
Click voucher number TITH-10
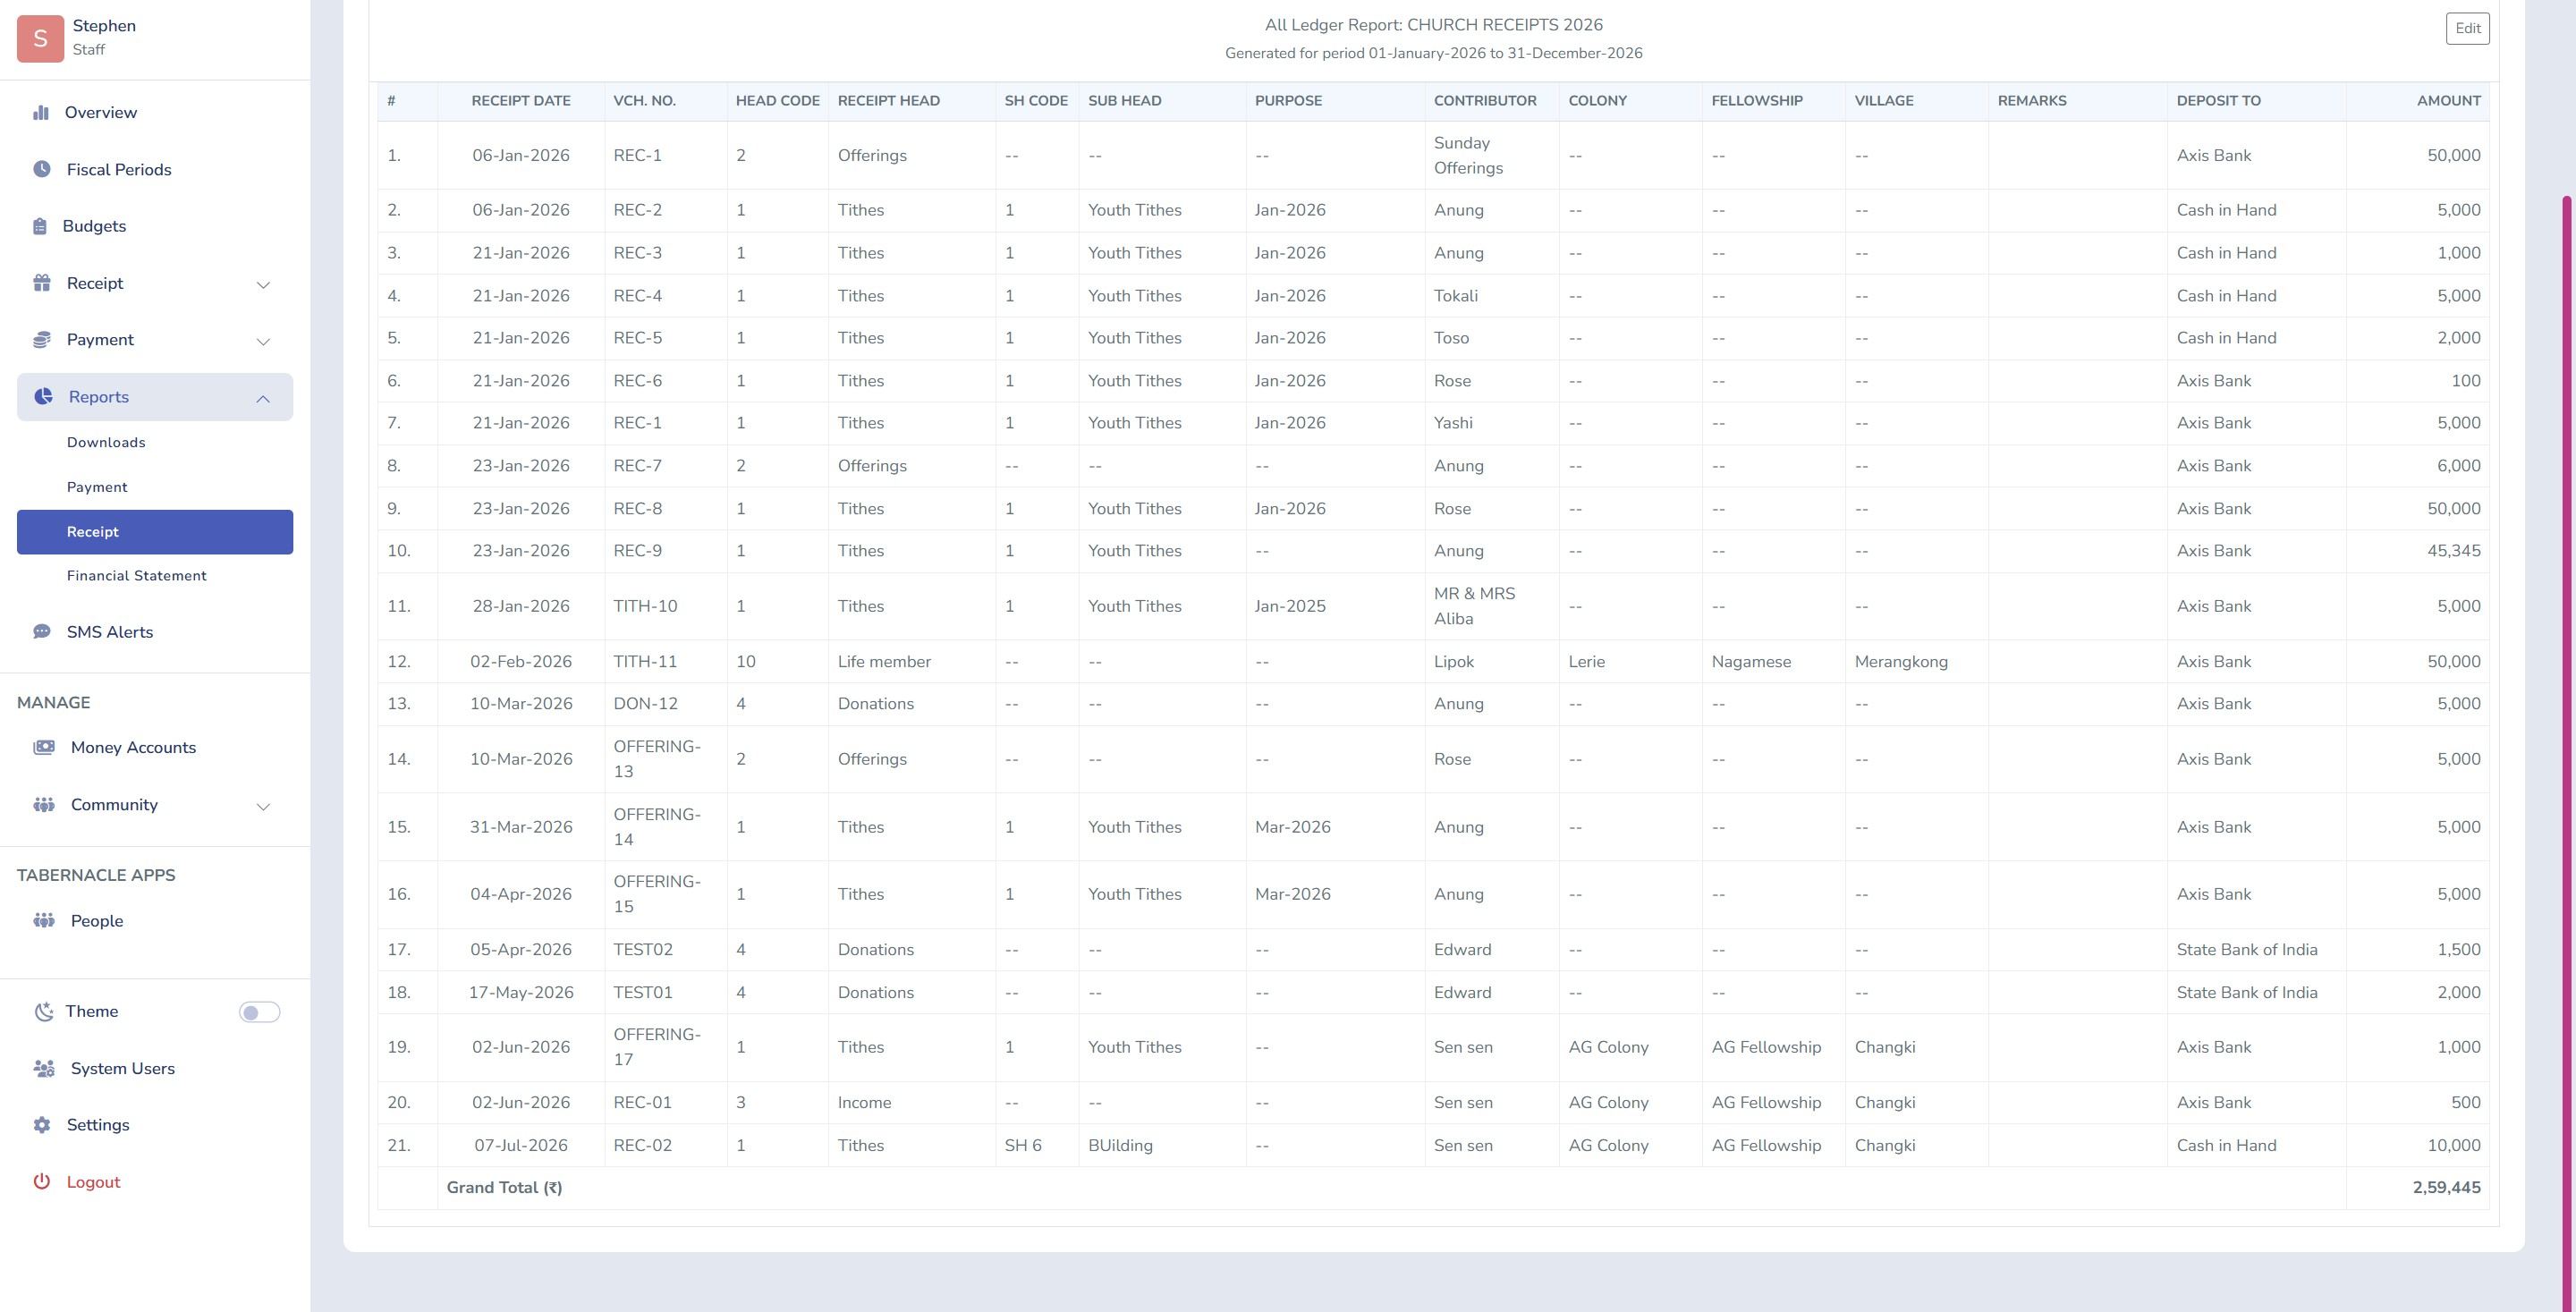click(645, 606)
